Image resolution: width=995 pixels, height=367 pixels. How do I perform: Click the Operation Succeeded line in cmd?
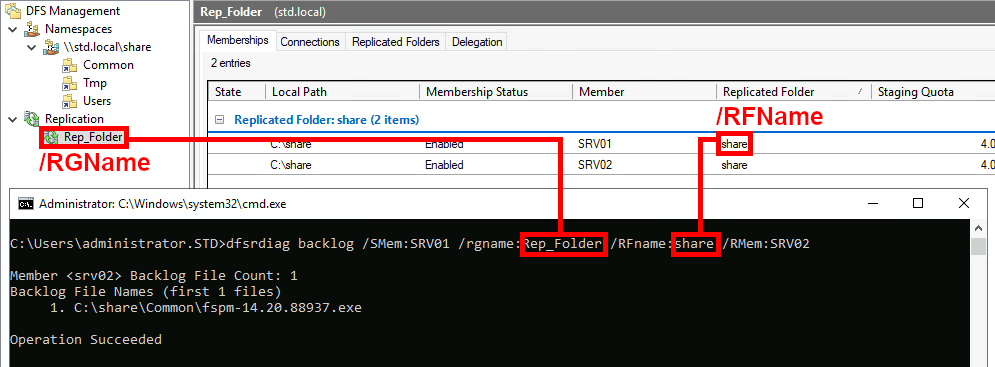(x=86, y=340)
